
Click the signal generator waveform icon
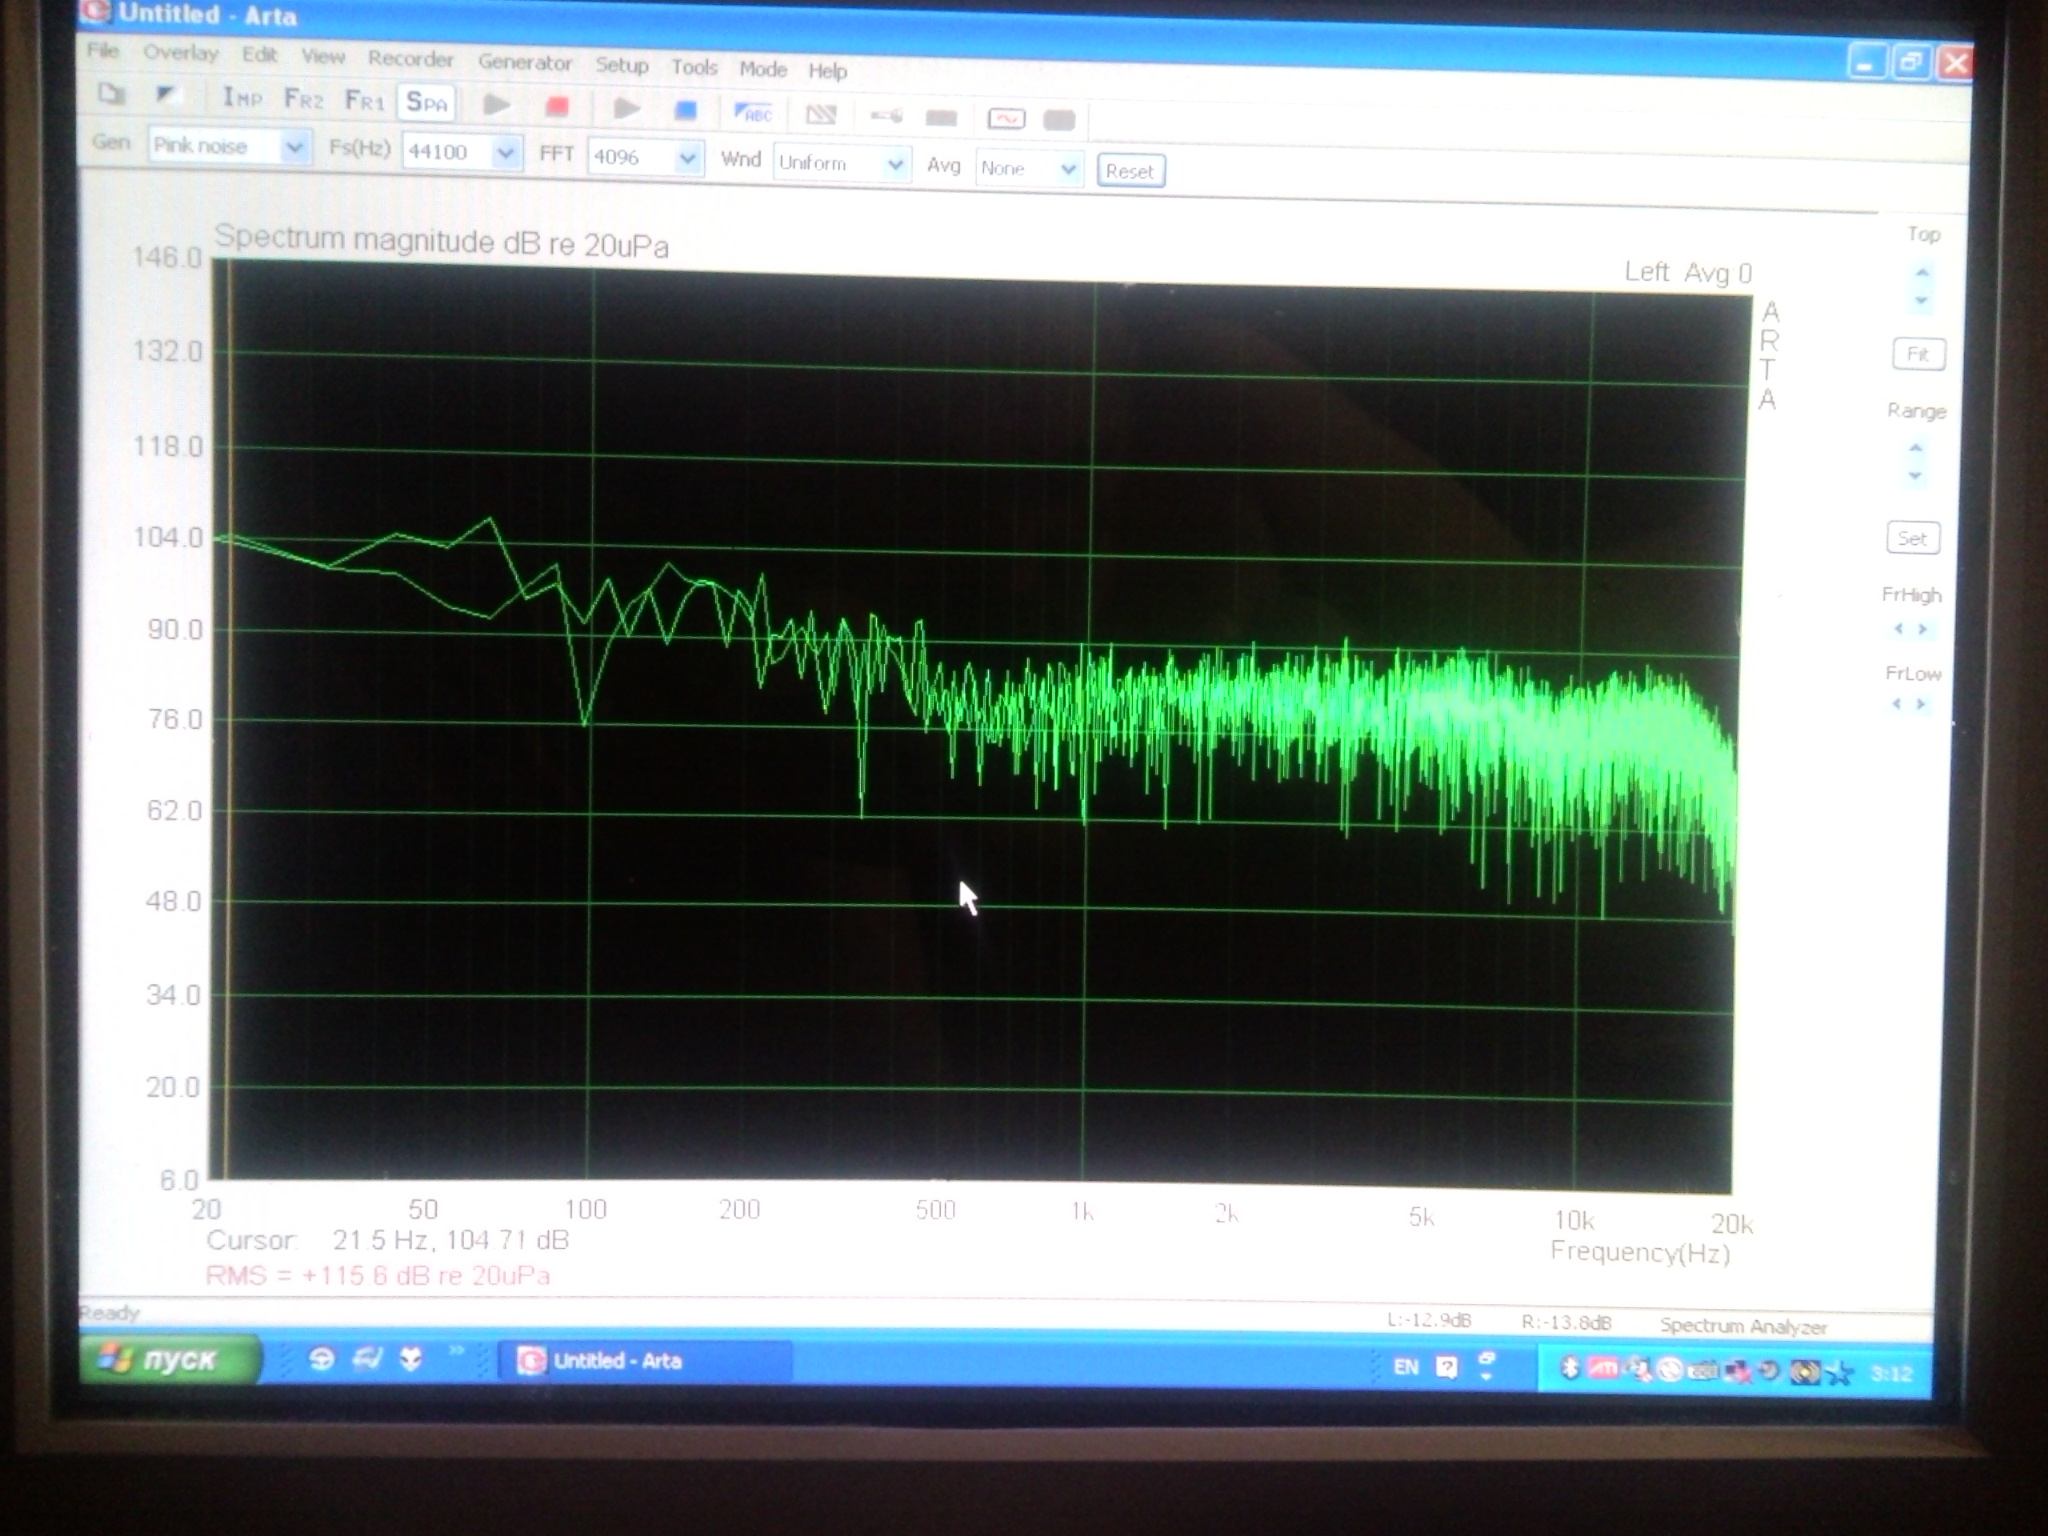pyautogui.click(x=1005, y=119)
